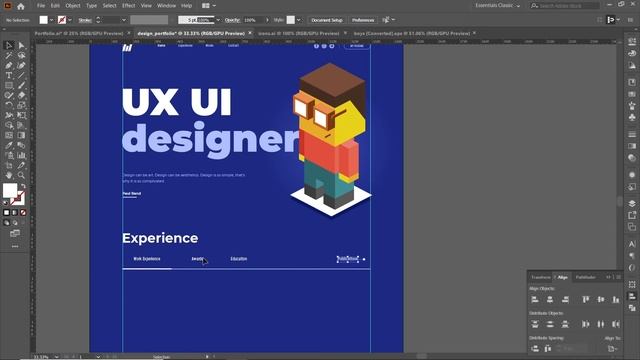
Task: Select the Eraser tool
Action: 21,95
